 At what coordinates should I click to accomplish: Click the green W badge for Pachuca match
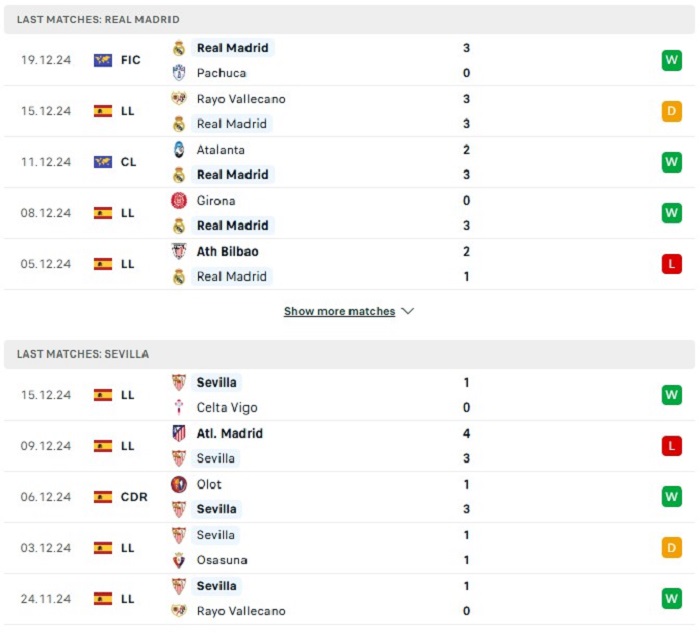click(671, 60)
